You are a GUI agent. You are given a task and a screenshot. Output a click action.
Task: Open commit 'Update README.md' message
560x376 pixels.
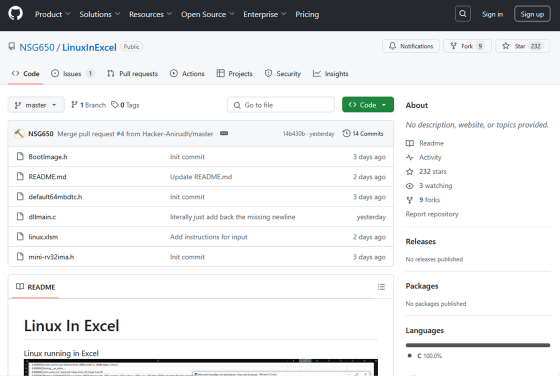[201, 177]
